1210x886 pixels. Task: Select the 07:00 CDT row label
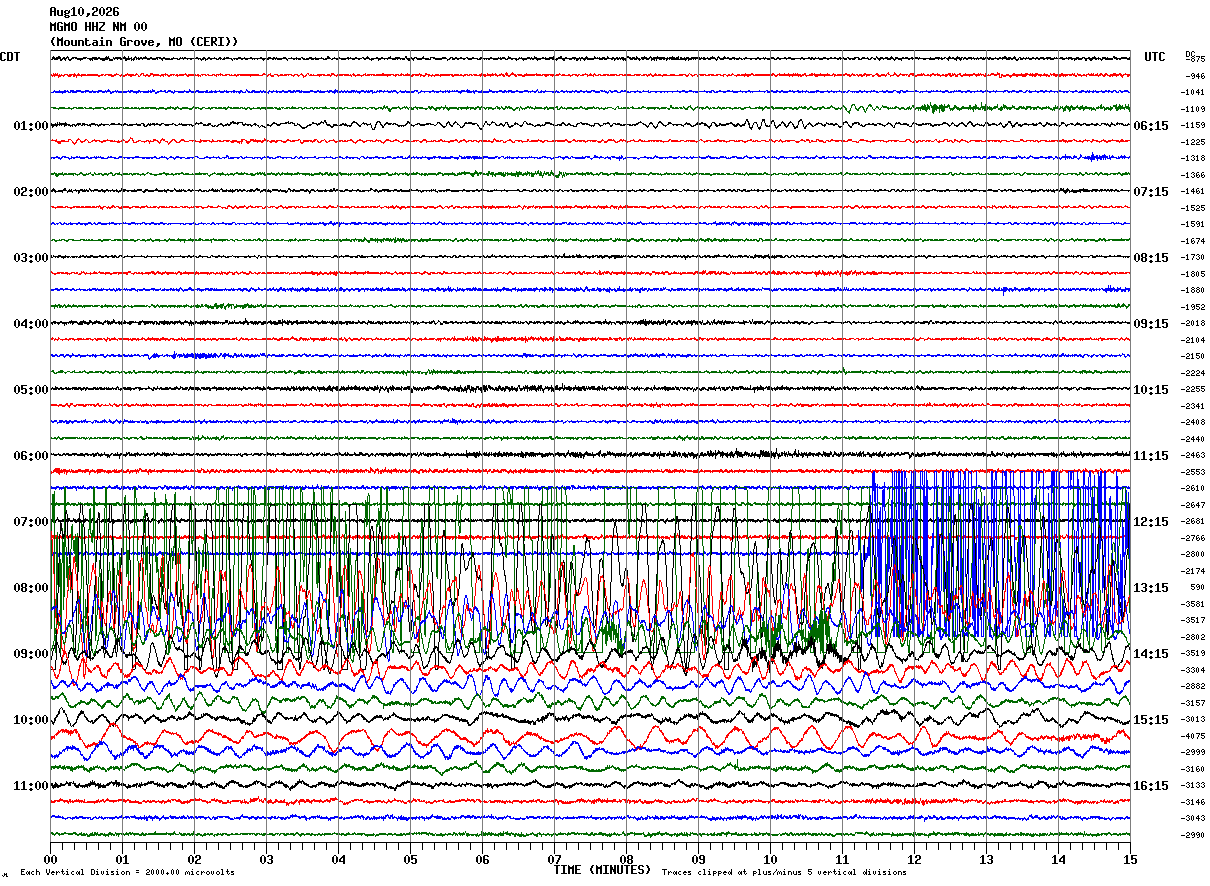coord(30,522)
